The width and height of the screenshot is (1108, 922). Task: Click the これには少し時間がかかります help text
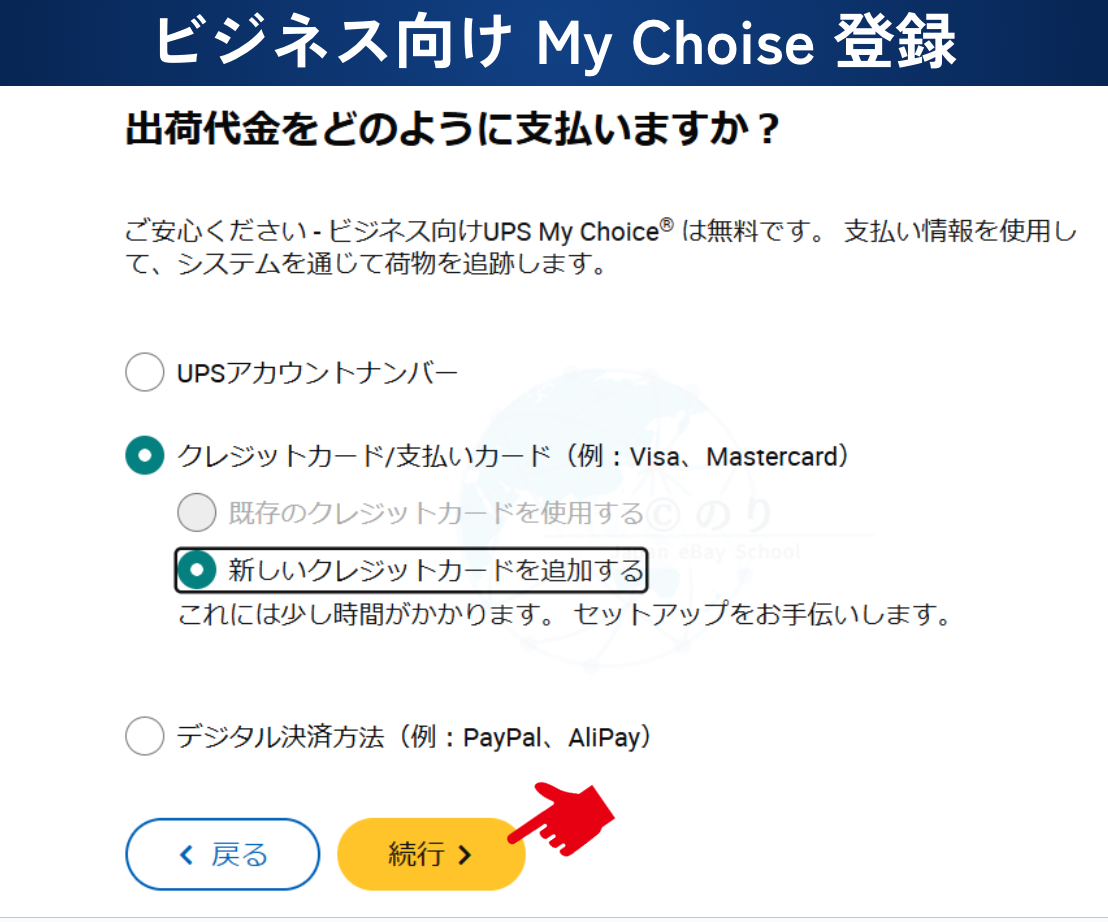click(565, 614)
